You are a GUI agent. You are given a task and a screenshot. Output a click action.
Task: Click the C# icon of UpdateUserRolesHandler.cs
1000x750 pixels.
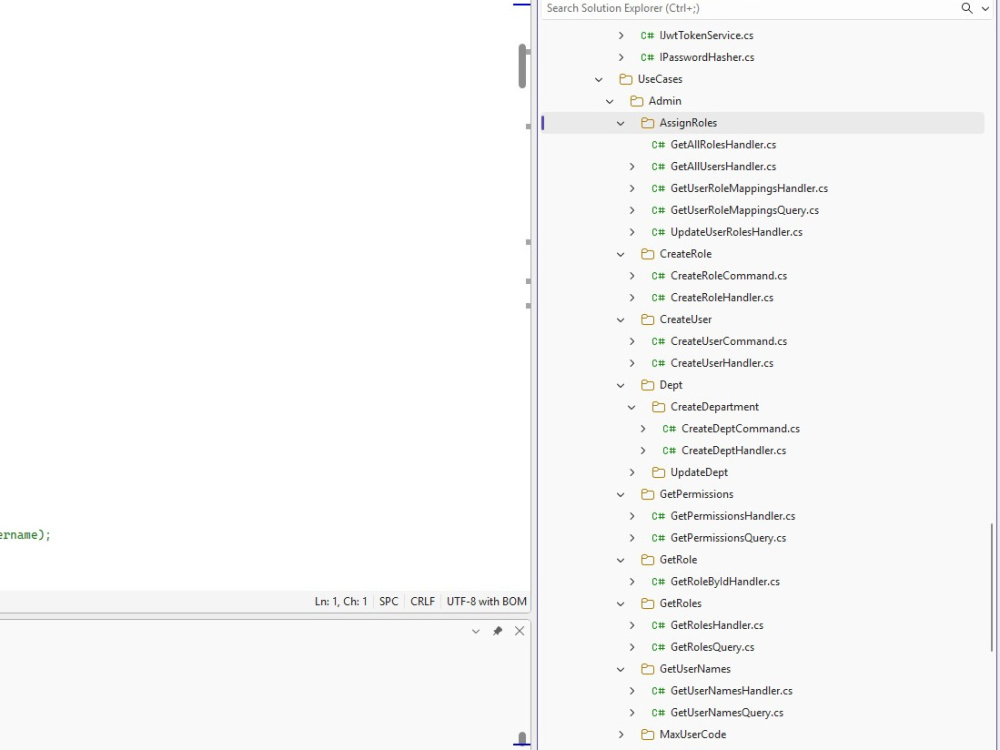pyautogui.click(x=658, y=232)
